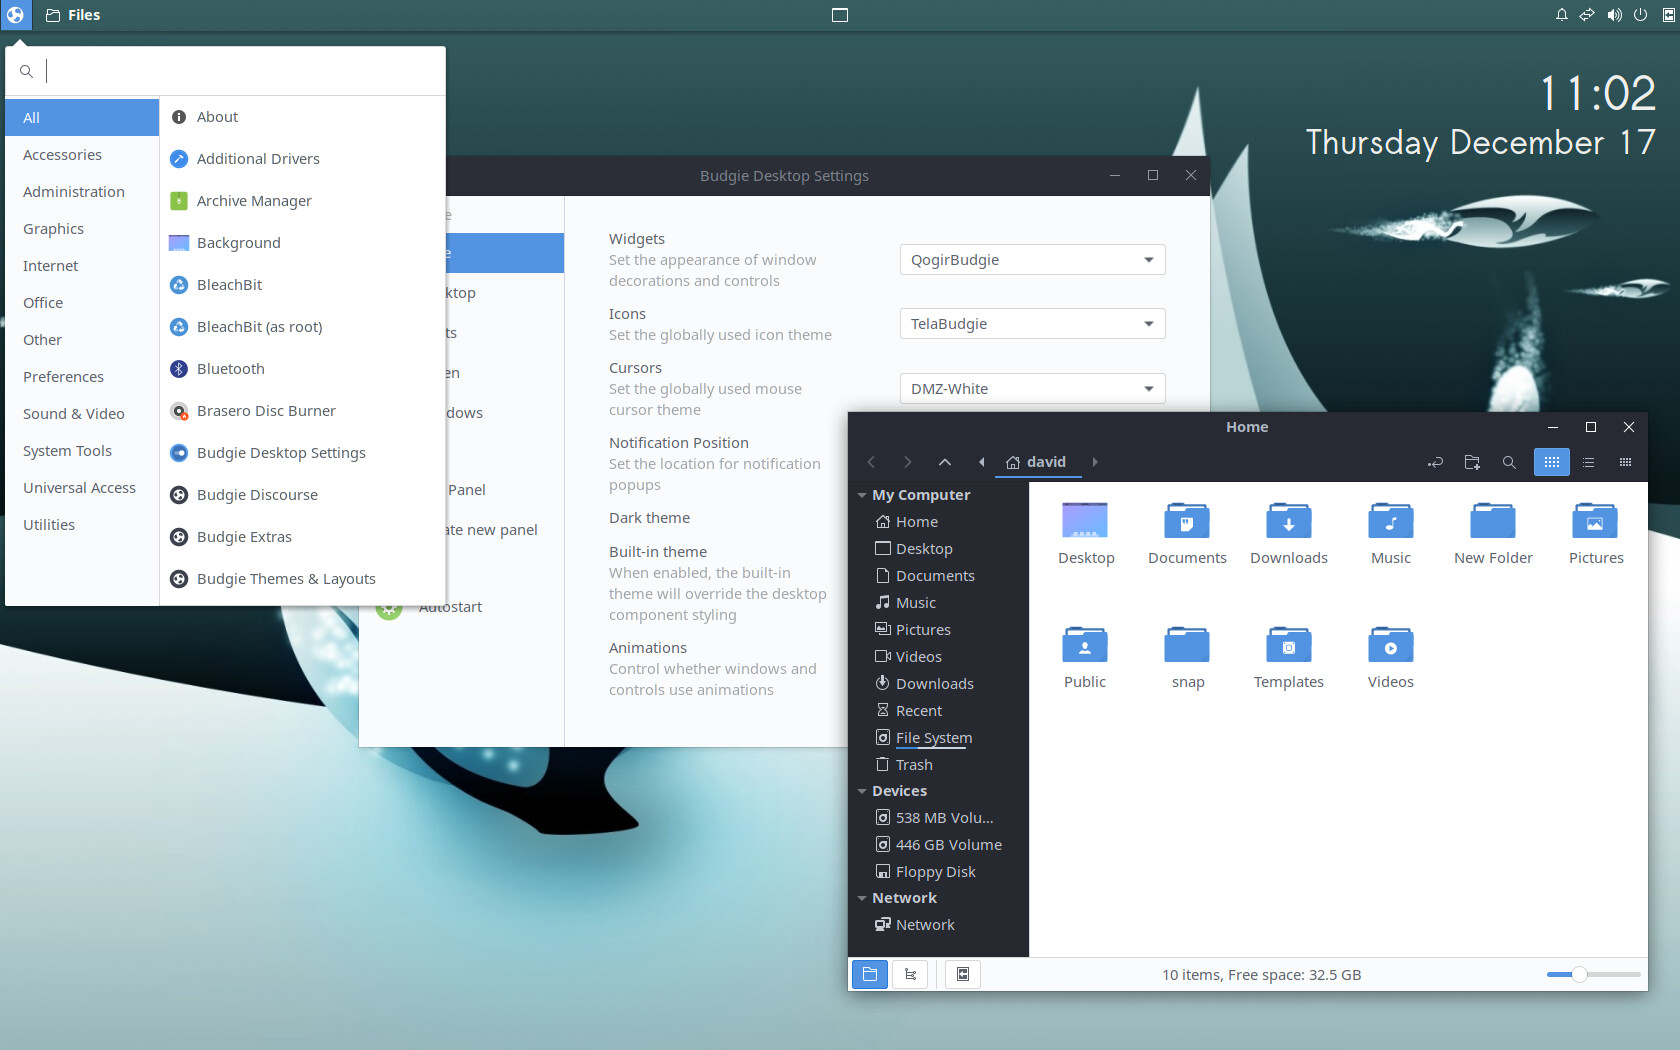Open the Icons TelaBudgie dropdown
The image size is (1680, 1050).
click(1032, 324)
